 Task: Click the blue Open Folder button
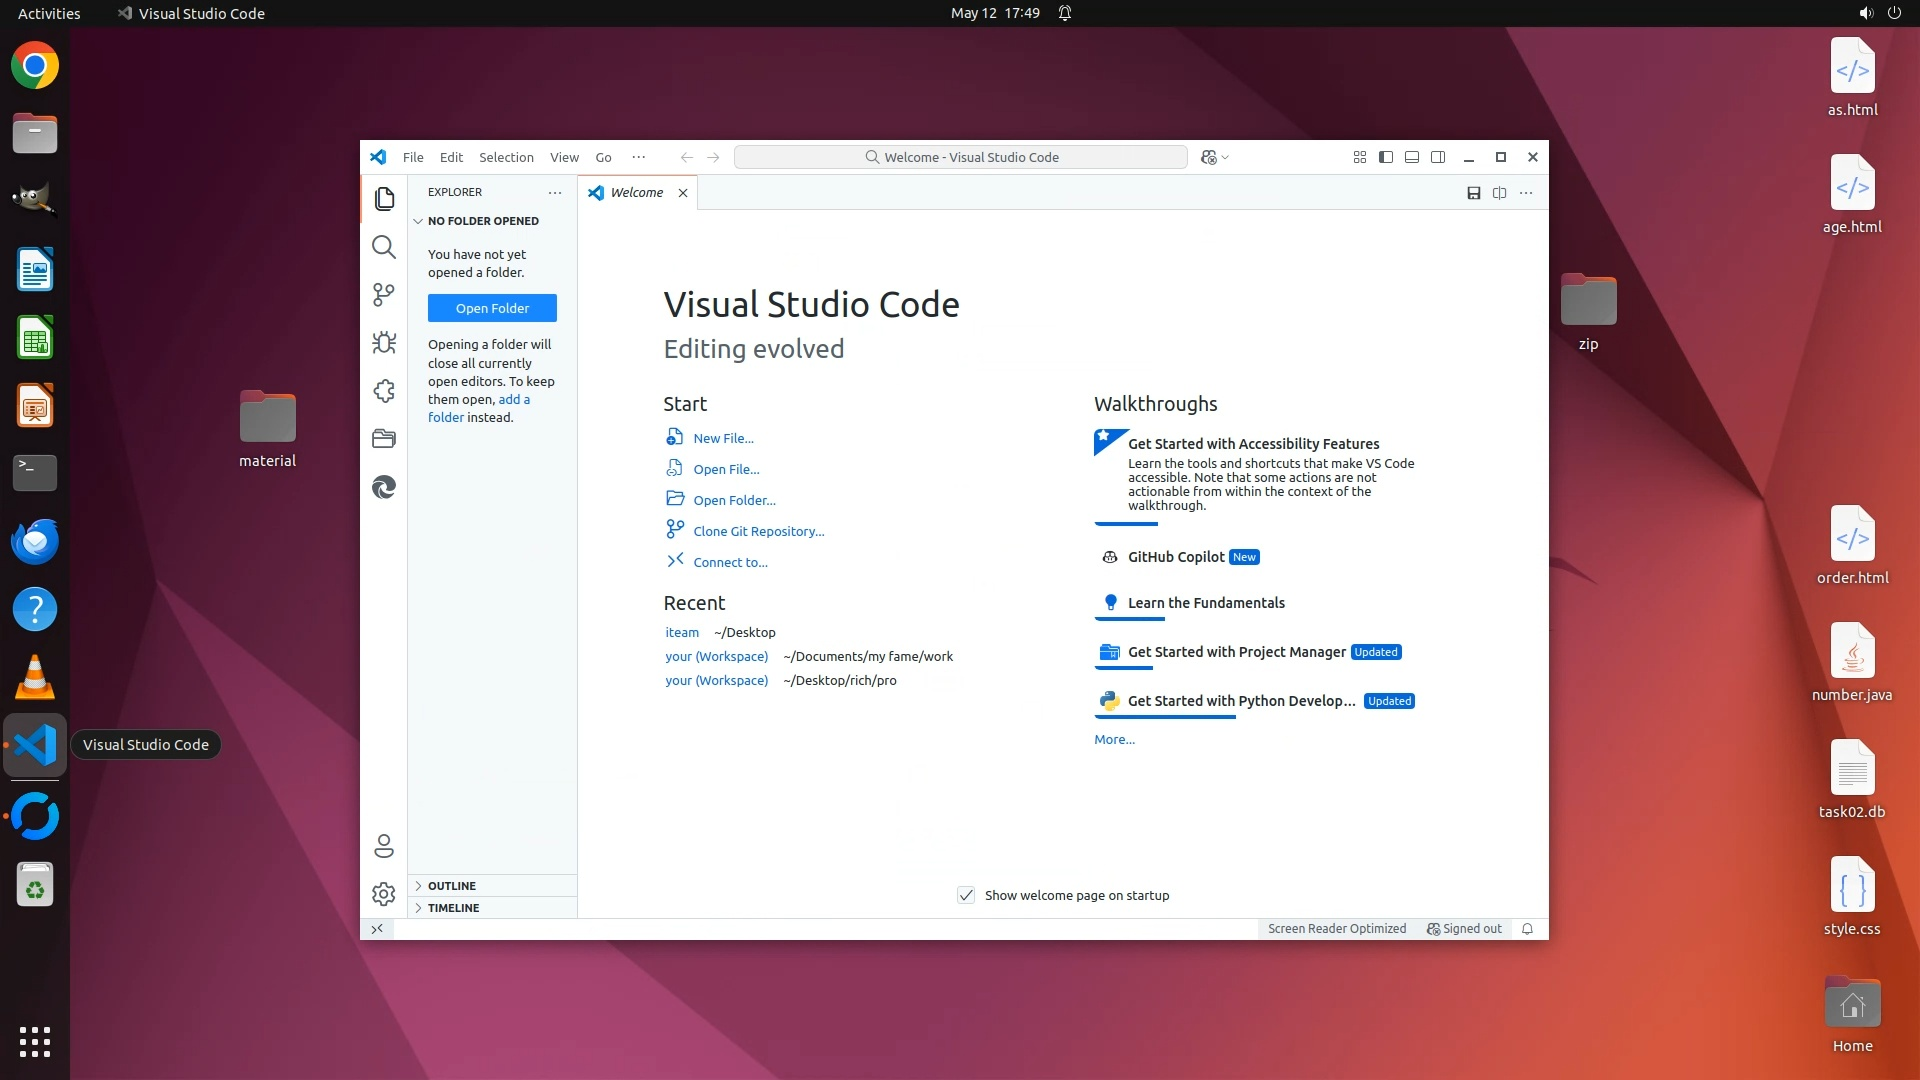tap(492, 308)
